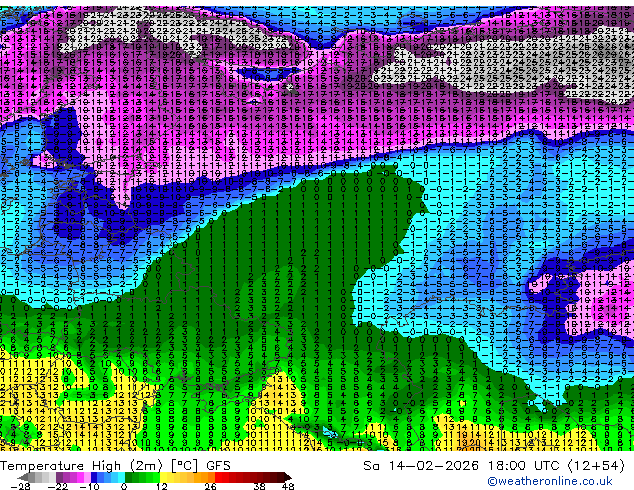Click the bright red legend swatch above 26
Image resolution: width=634 pixels, height=490 pixels.
pos(218,477)
